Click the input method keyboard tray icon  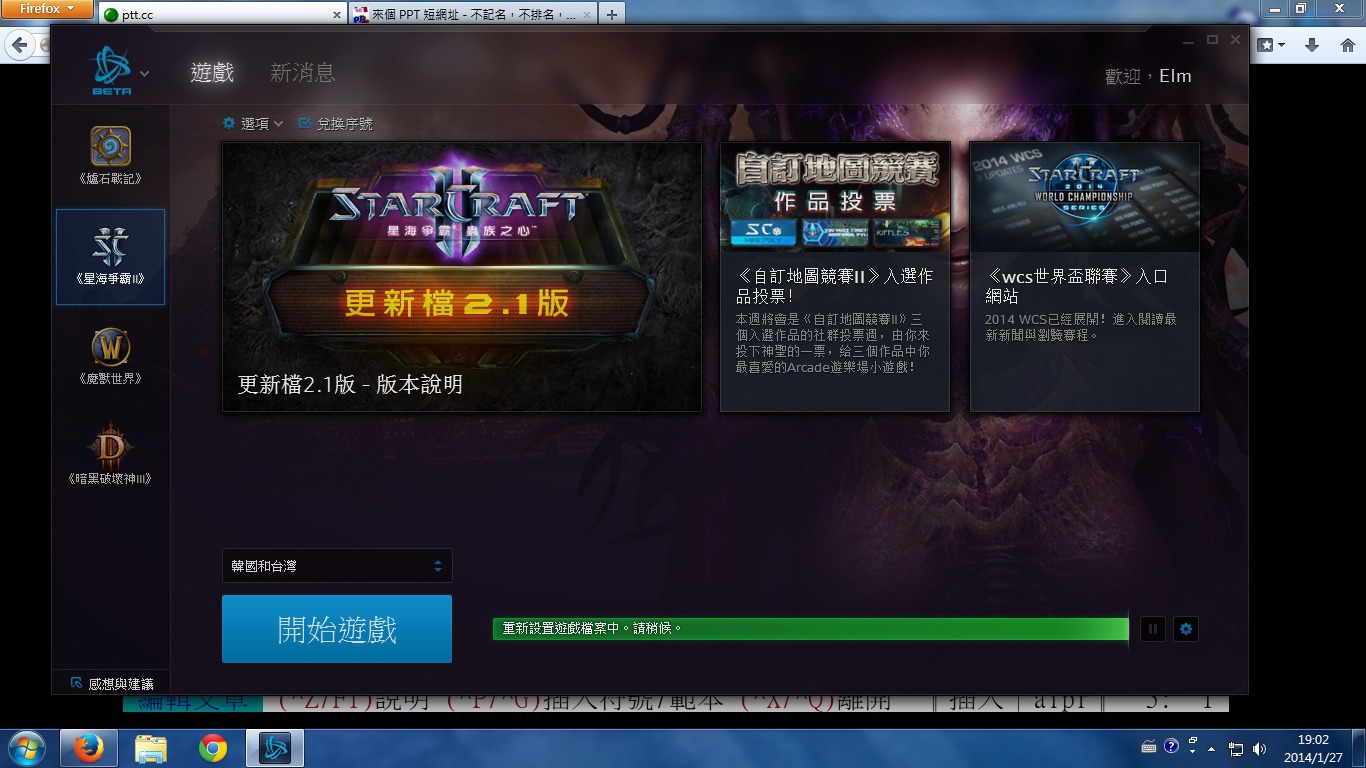pos(1149,748)
